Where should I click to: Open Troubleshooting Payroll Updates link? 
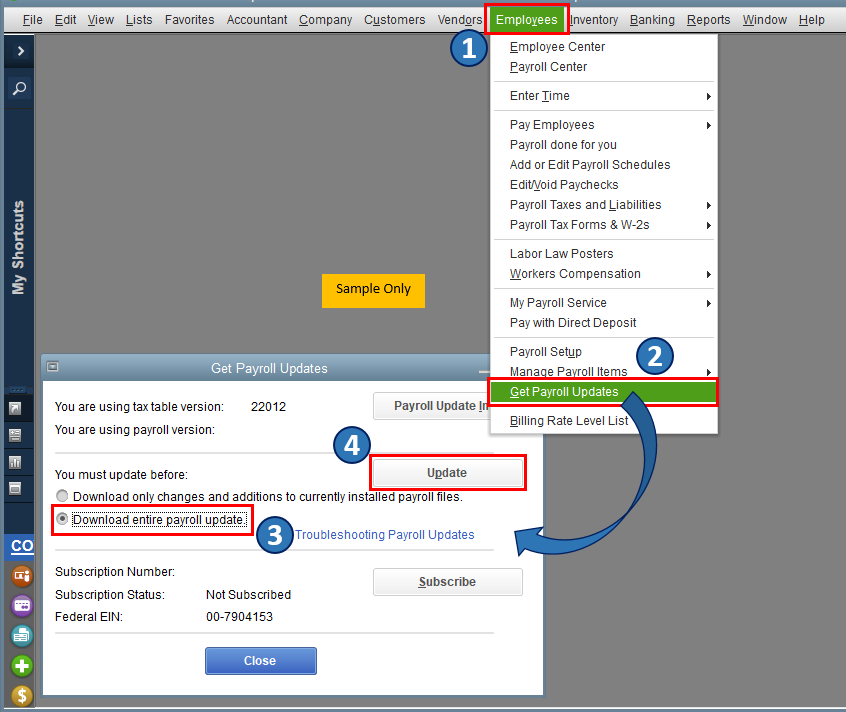click(x=385, y=535)
